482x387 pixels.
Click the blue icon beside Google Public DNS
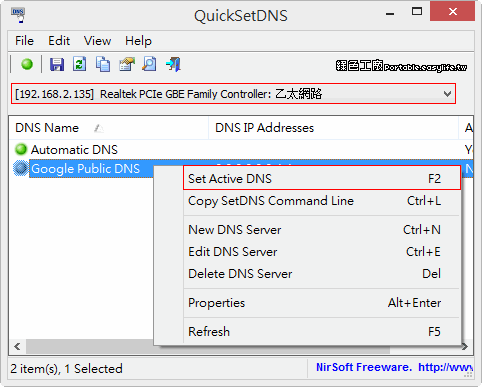pos(21,168)
